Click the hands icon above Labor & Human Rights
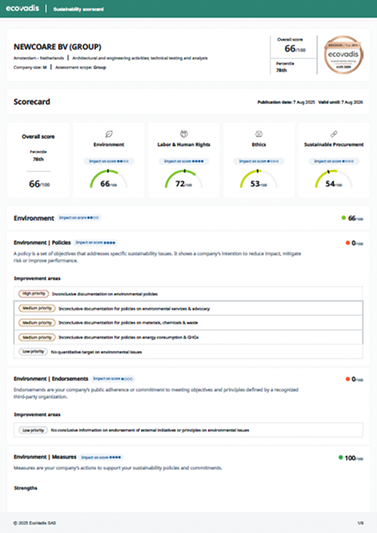377x533 pixels. point(184,134)
